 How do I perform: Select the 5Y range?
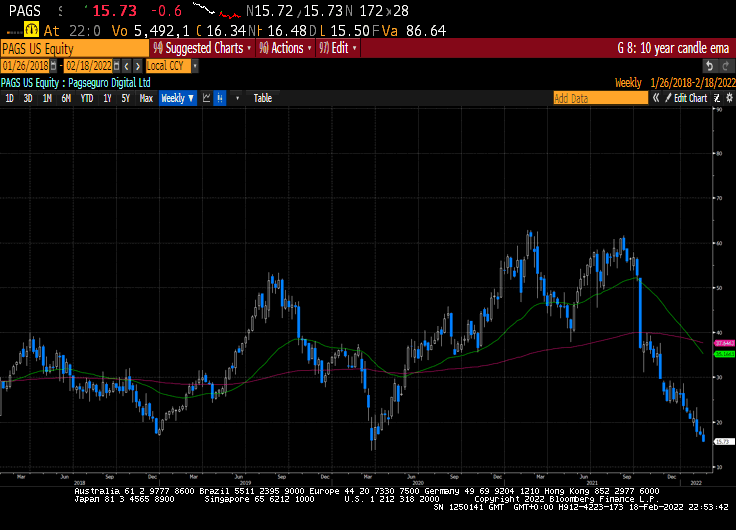pos(125,98)
